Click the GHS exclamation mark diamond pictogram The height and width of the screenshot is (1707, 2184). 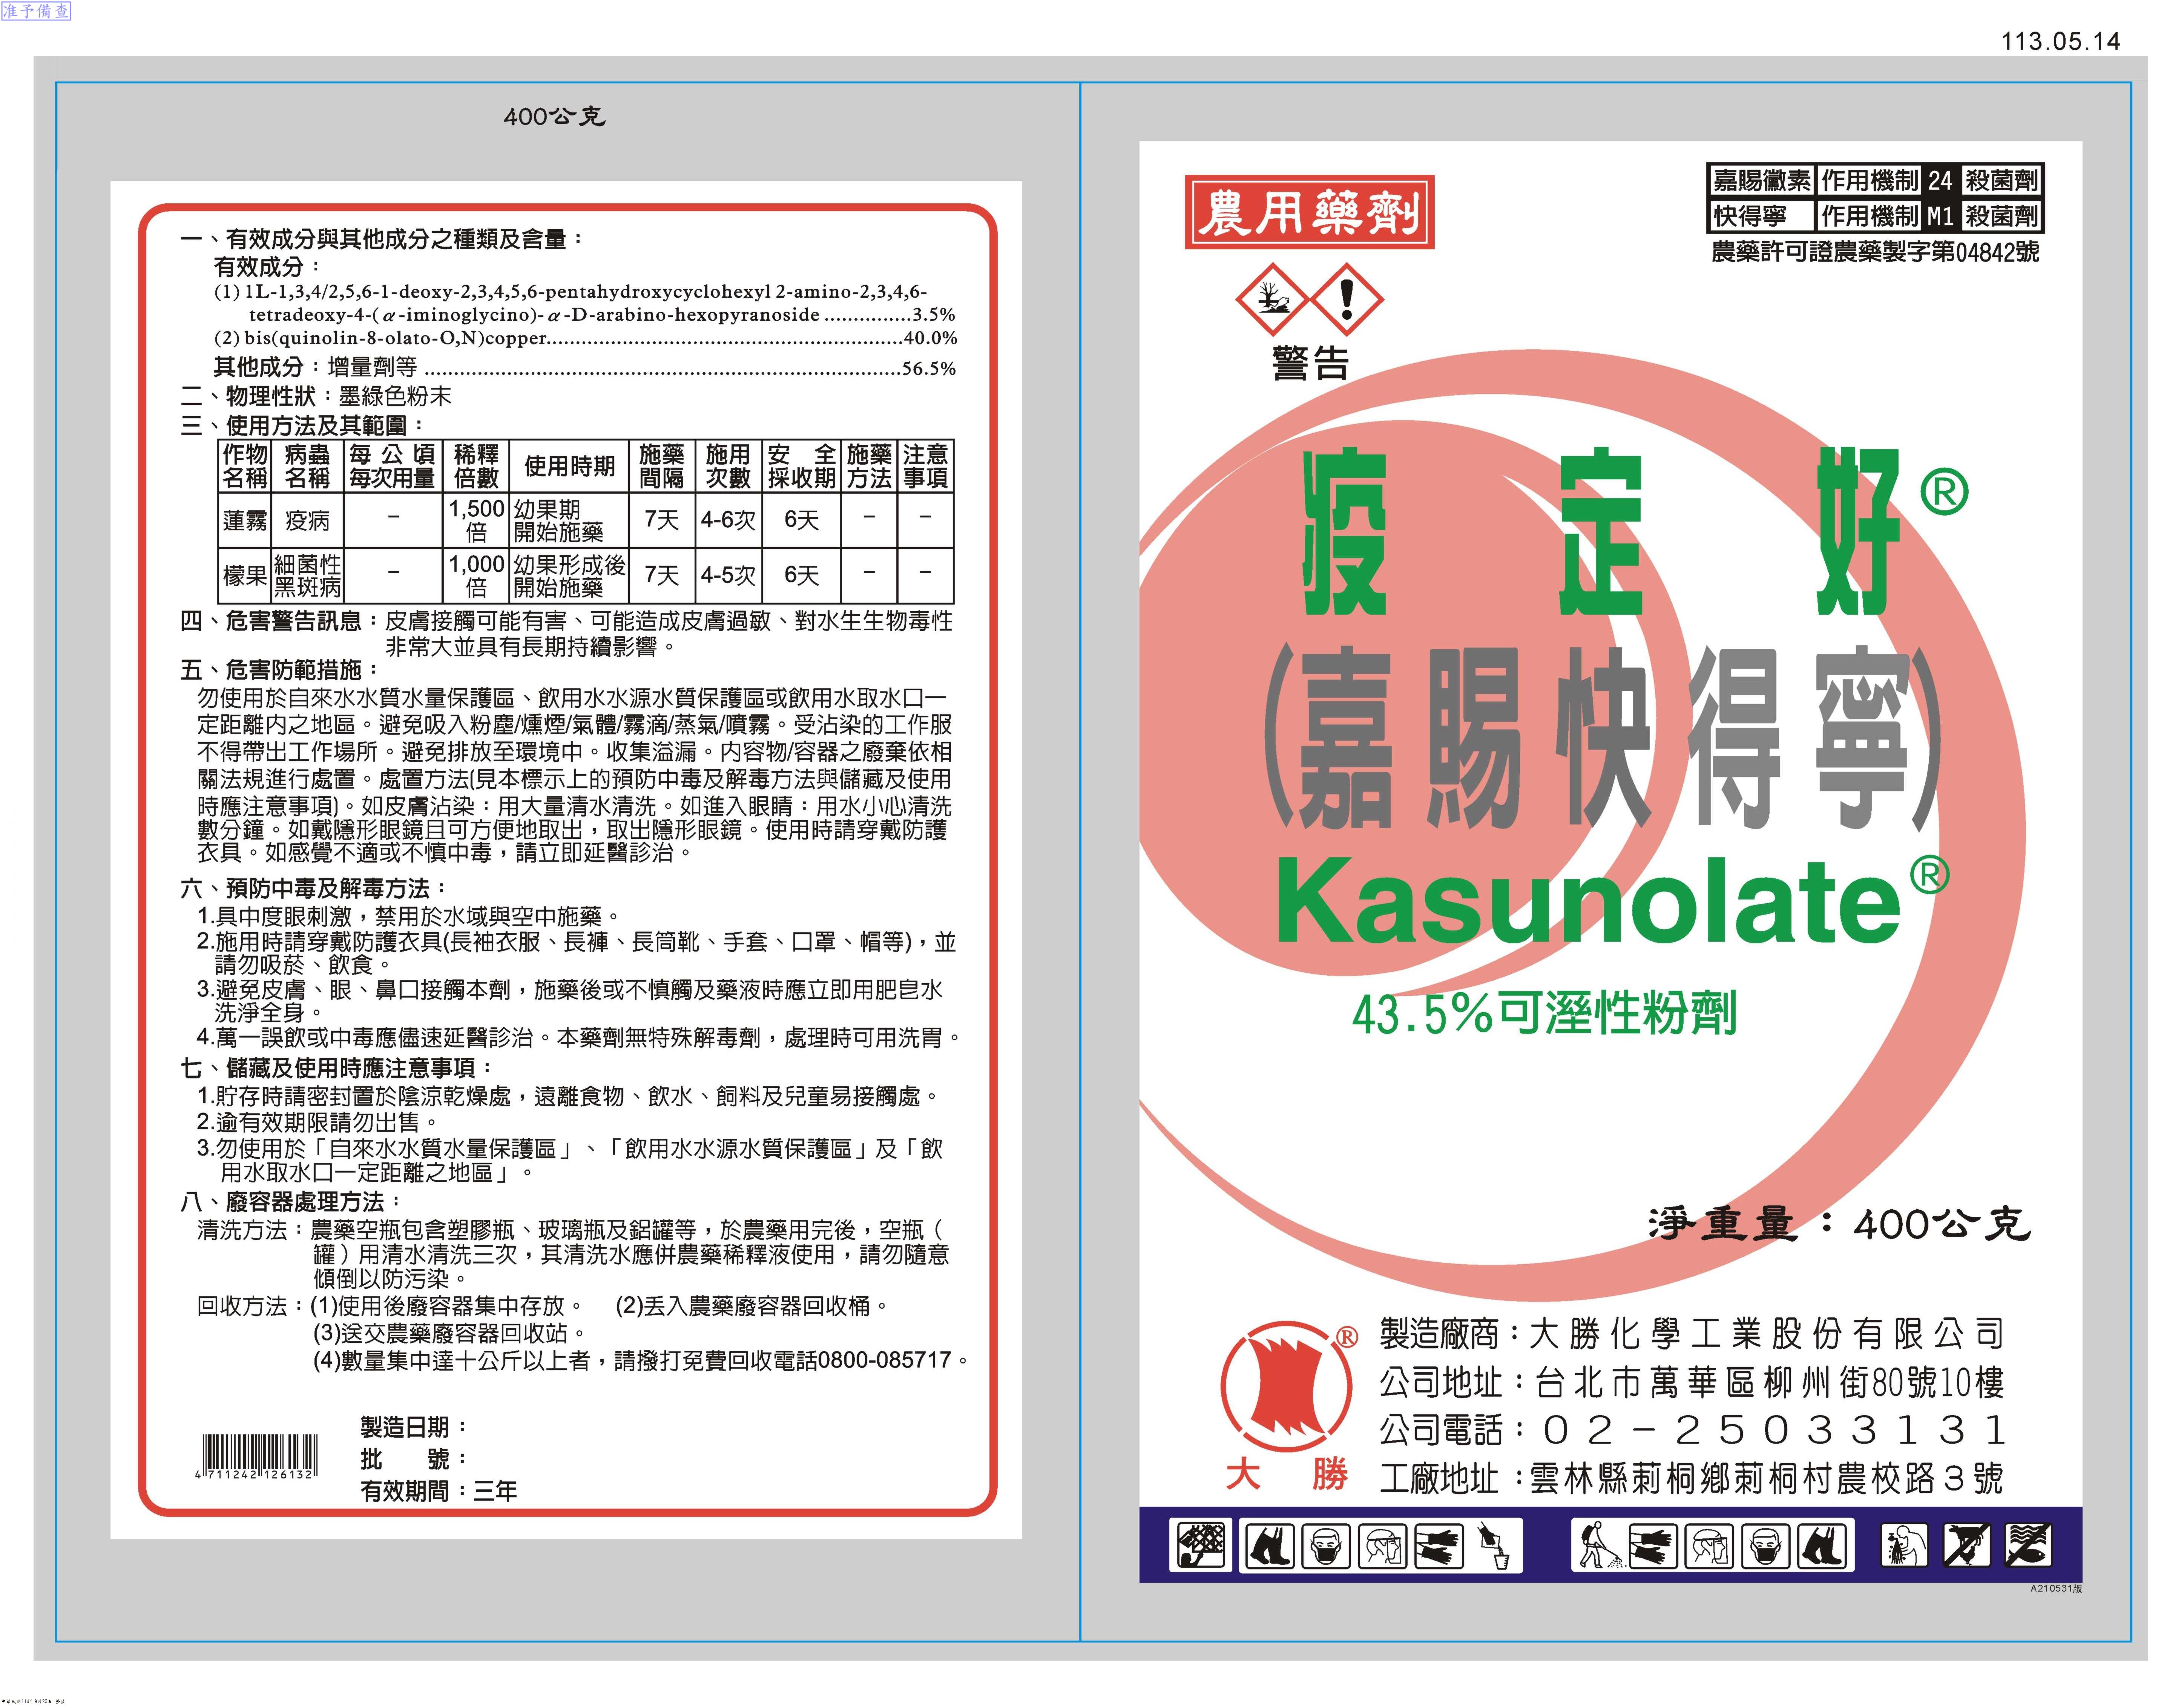coord(1347,299)
